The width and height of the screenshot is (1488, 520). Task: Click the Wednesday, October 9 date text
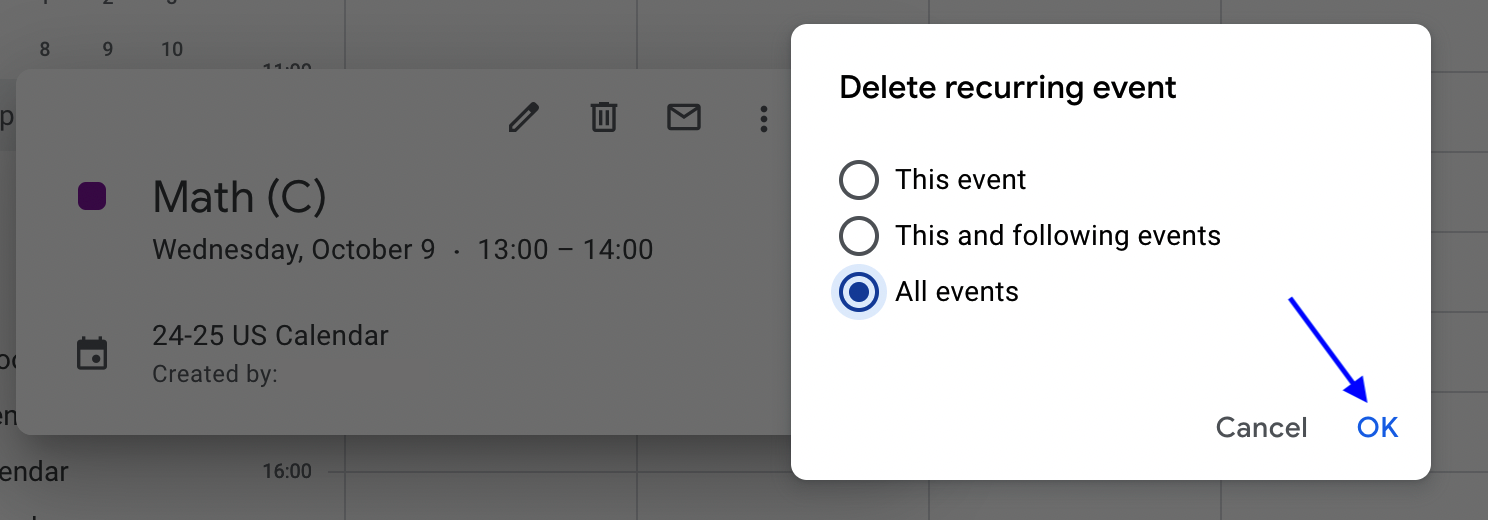click(x=294, y=249)
